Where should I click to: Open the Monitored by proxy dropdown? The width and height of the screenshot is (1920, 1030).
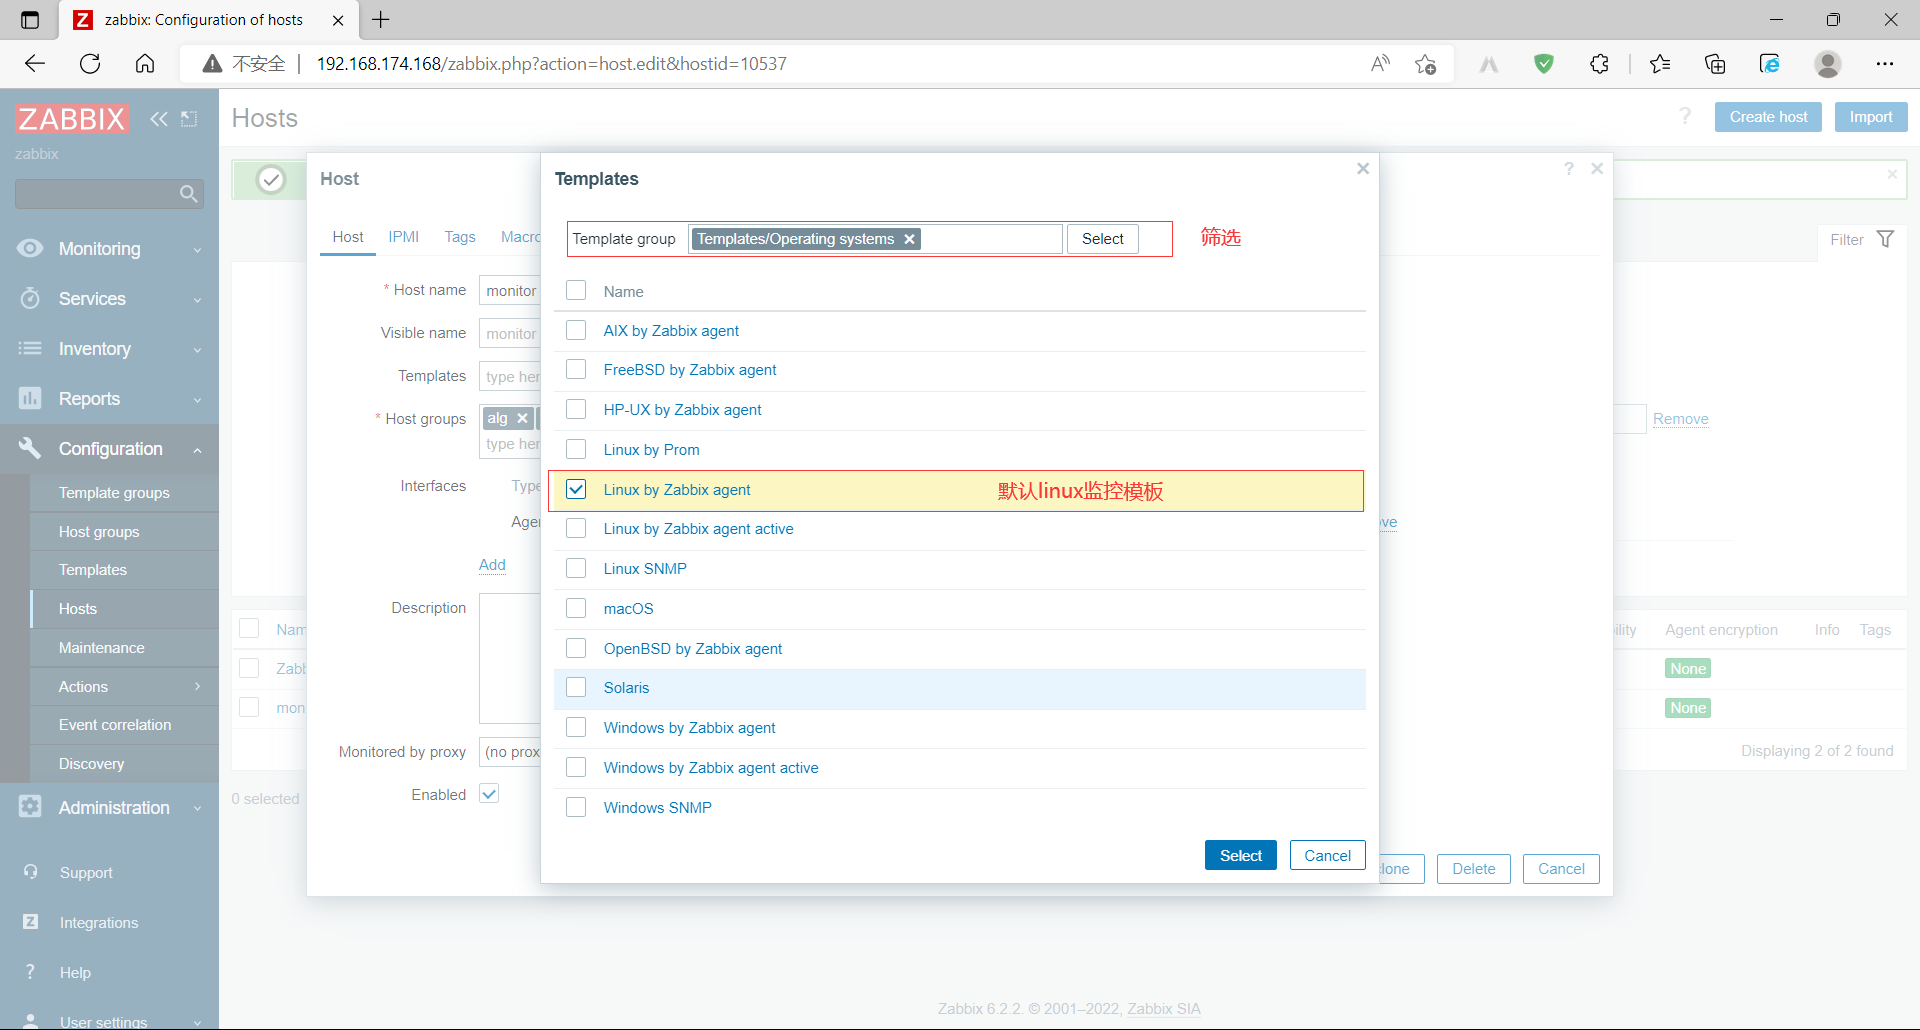click(x=510, y=752)
